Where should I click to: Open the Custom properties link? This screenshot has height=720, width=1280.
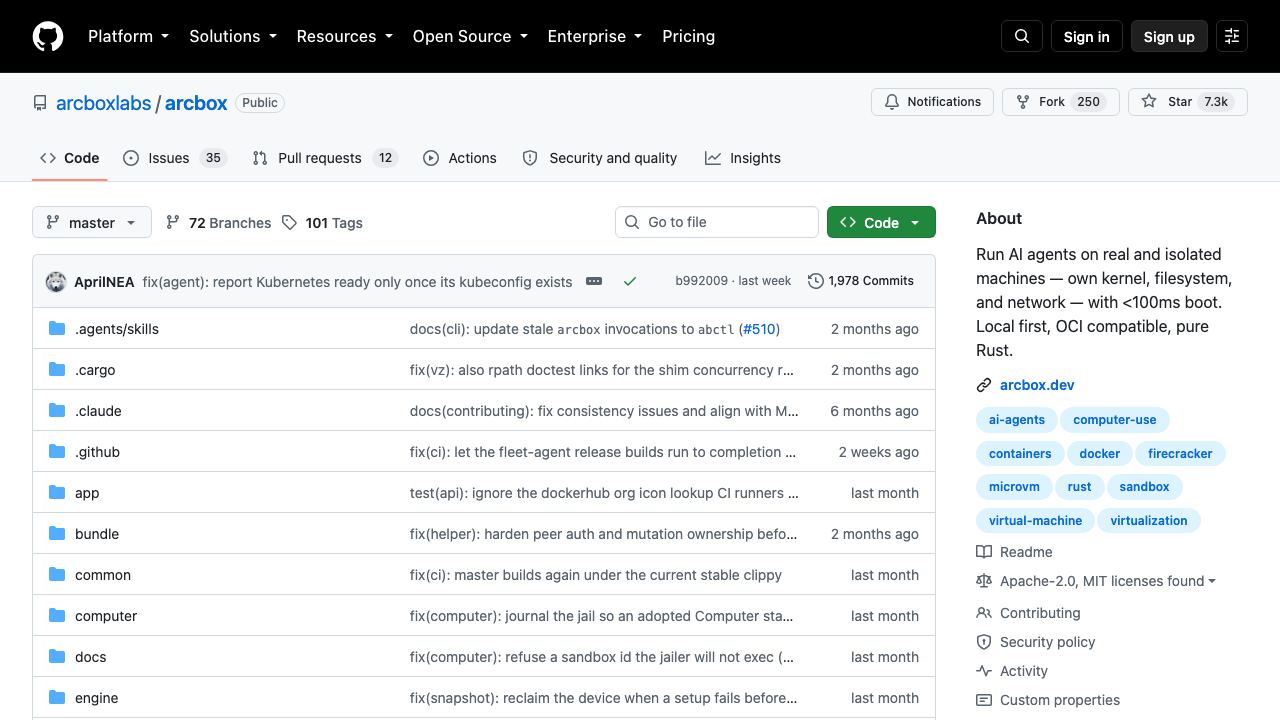1060,700
